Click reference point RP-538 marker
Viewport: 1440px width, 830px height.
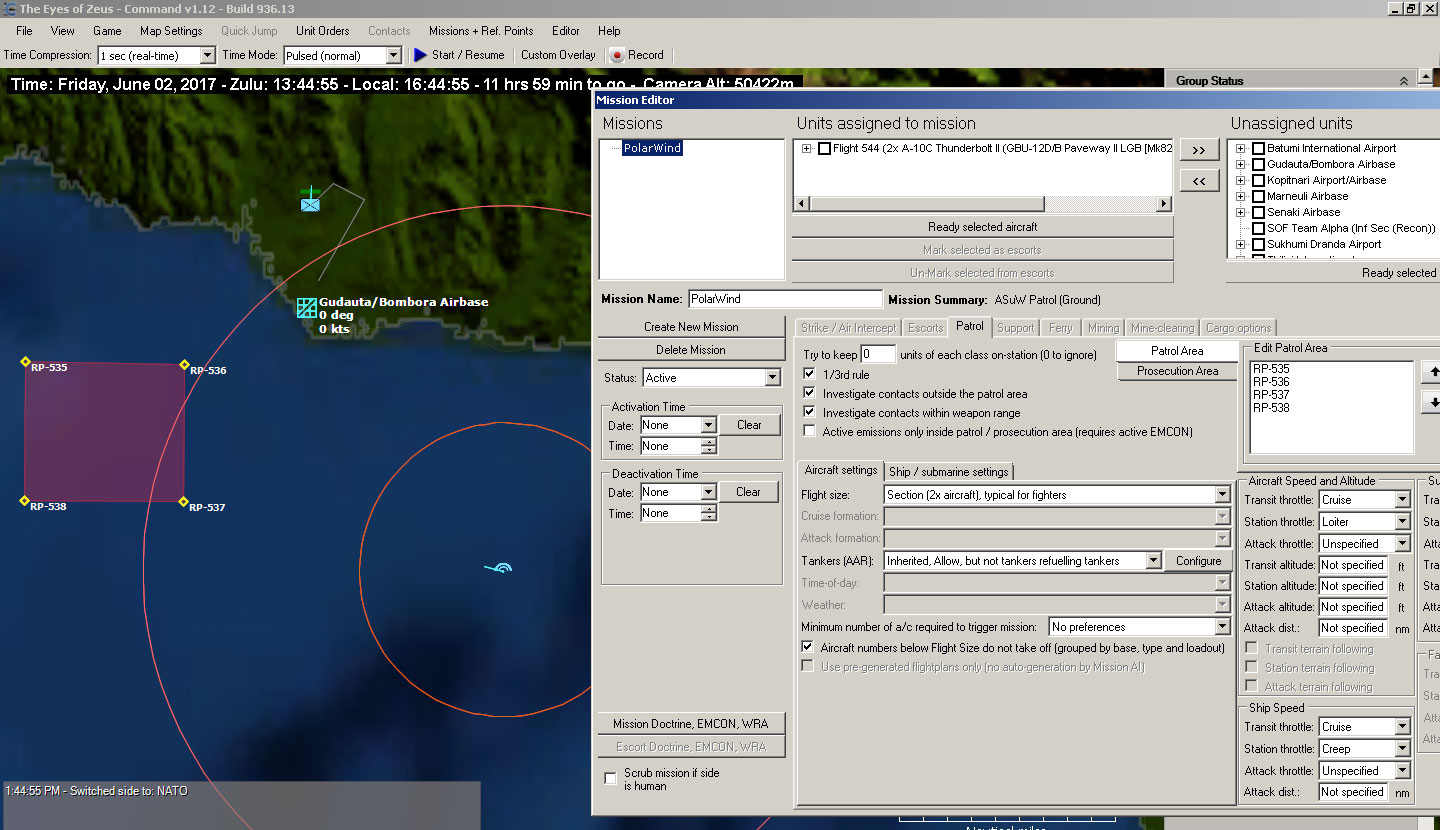point(24,500)
